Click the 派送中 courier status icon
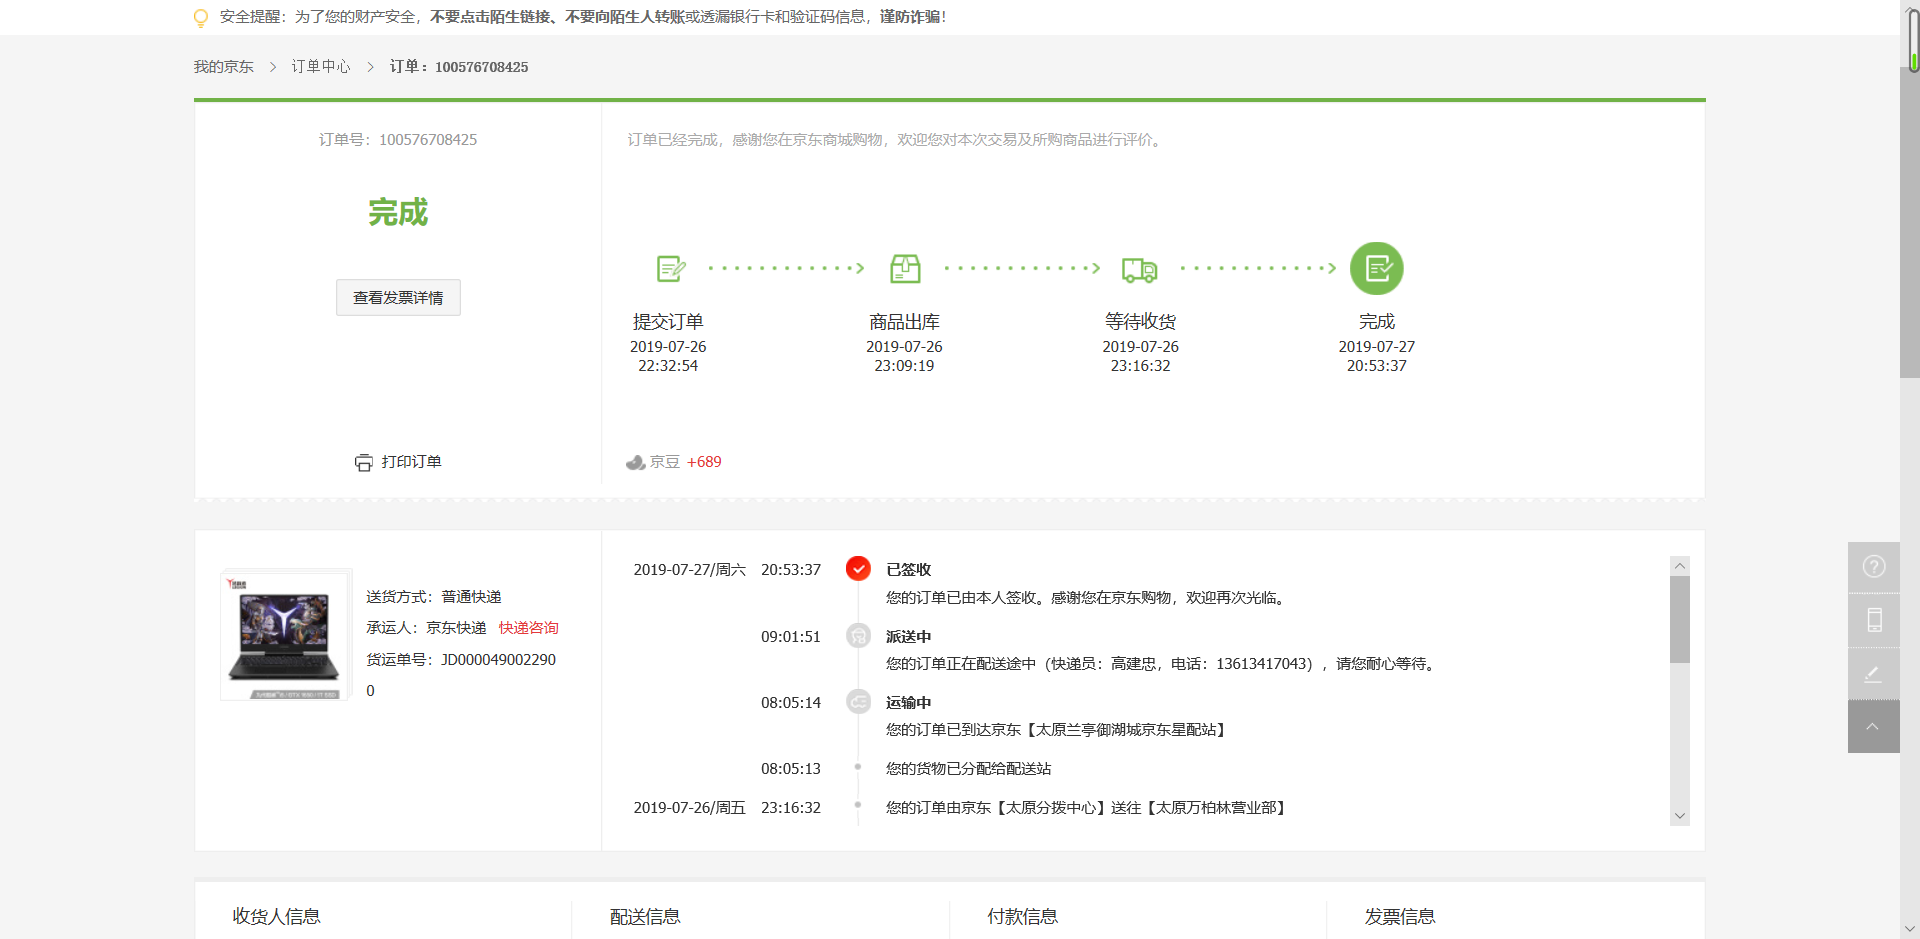 [858, 635]
